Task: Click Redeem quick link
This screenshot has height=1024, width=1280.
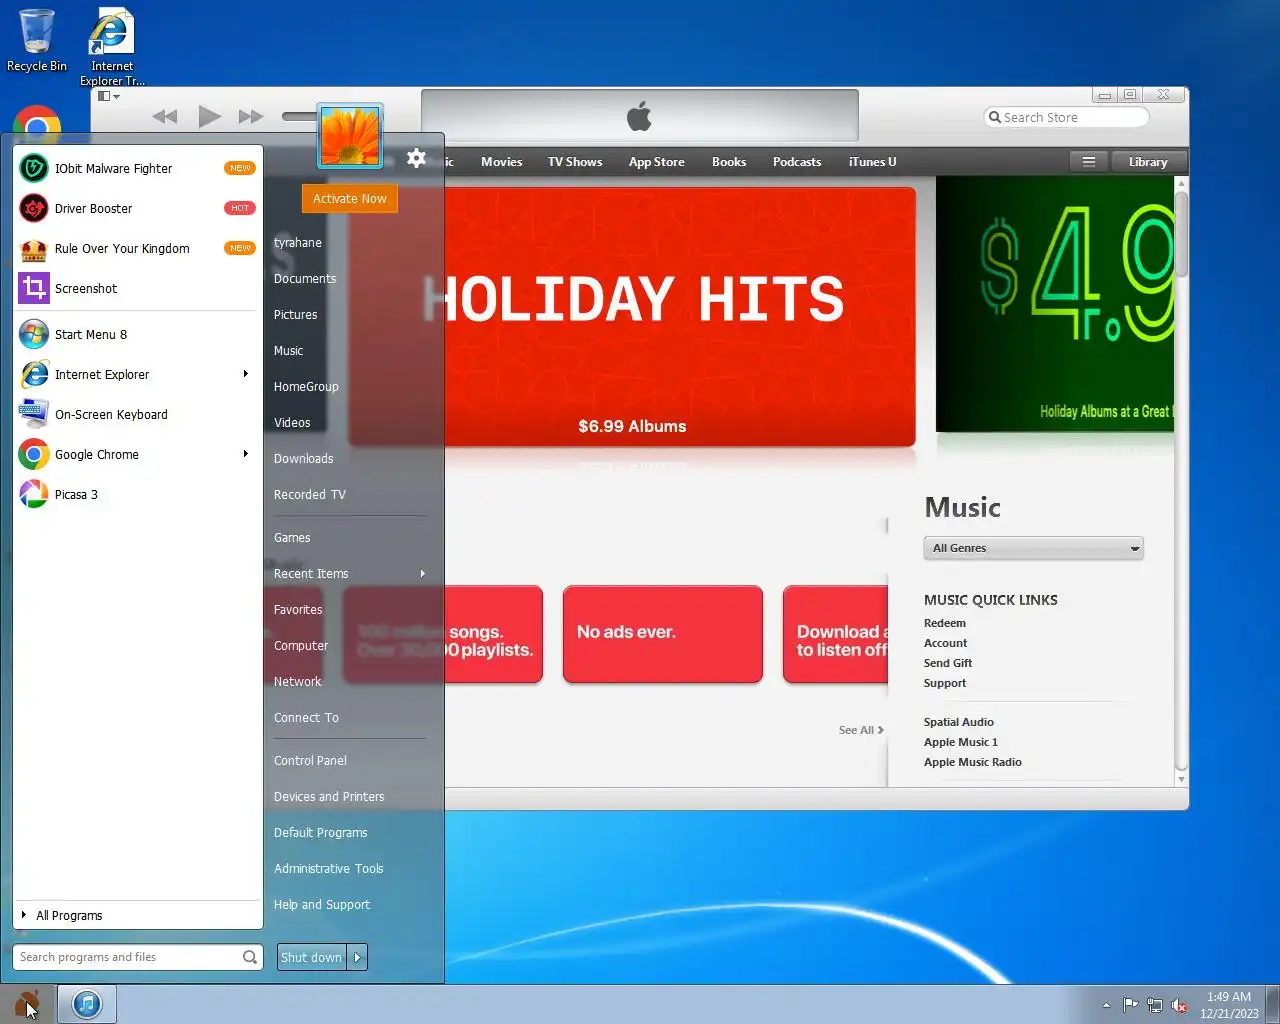Action: click(945, 623)
